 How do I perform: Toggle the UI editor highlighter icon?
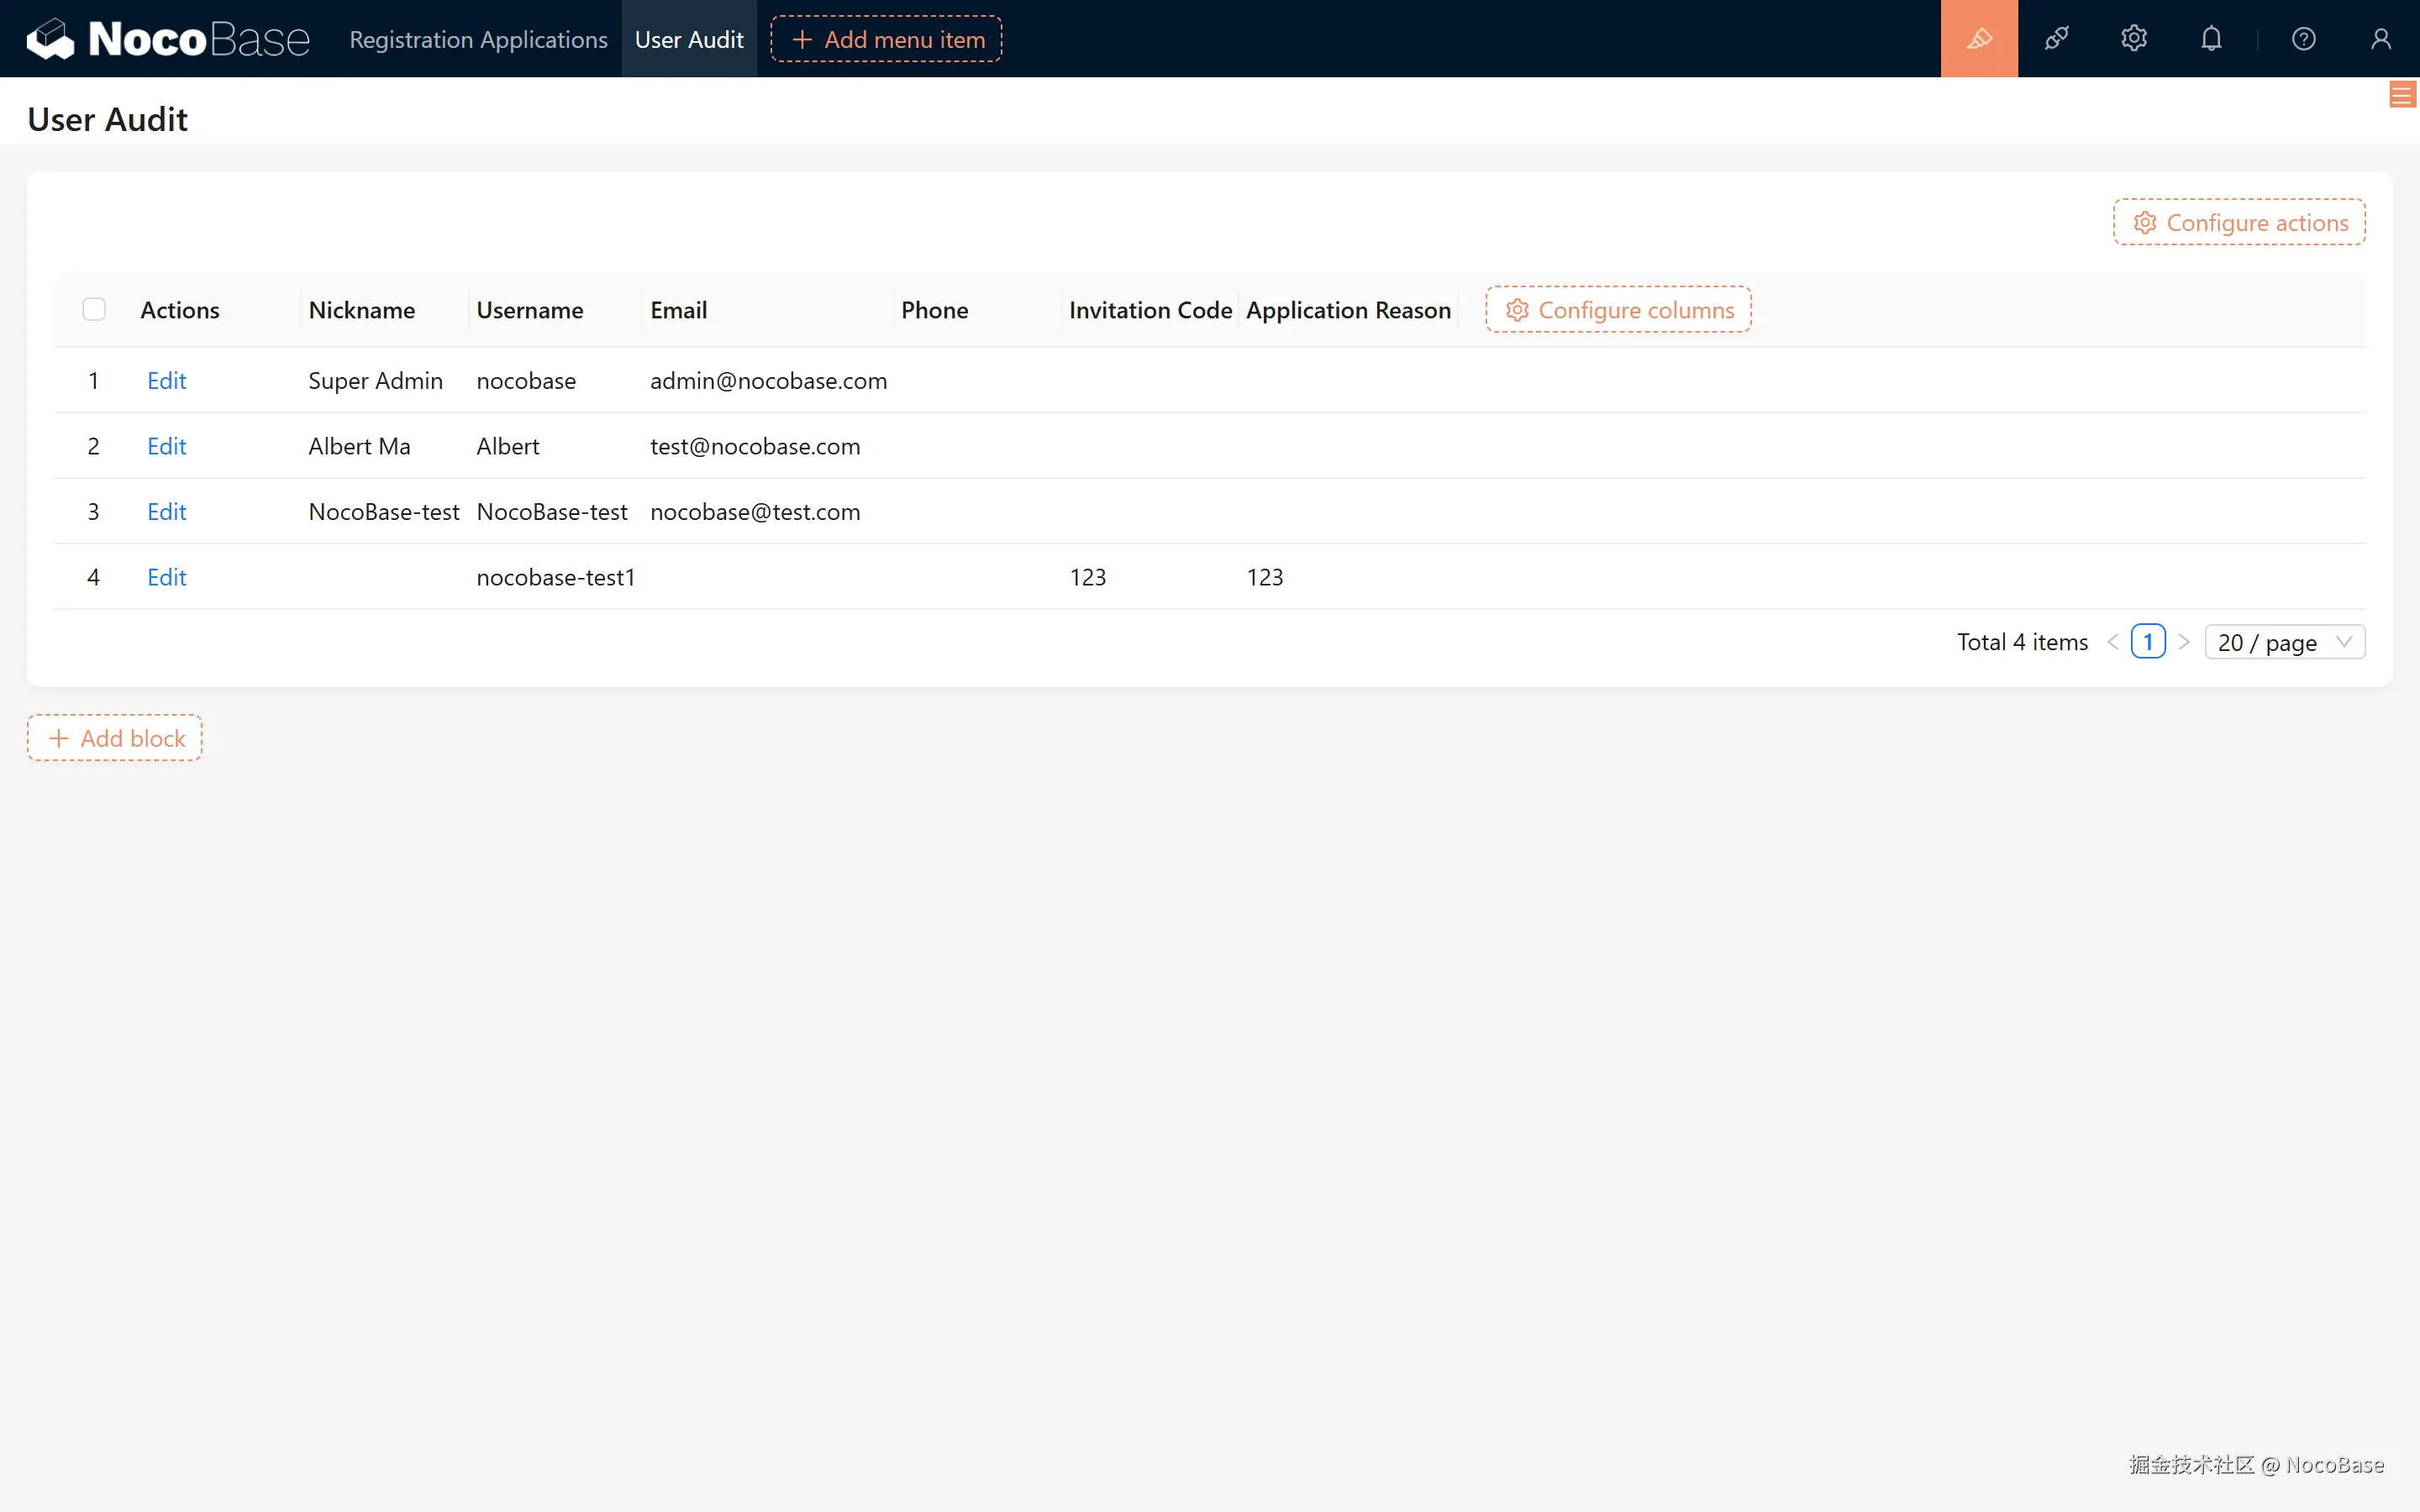click(1978, 39)
